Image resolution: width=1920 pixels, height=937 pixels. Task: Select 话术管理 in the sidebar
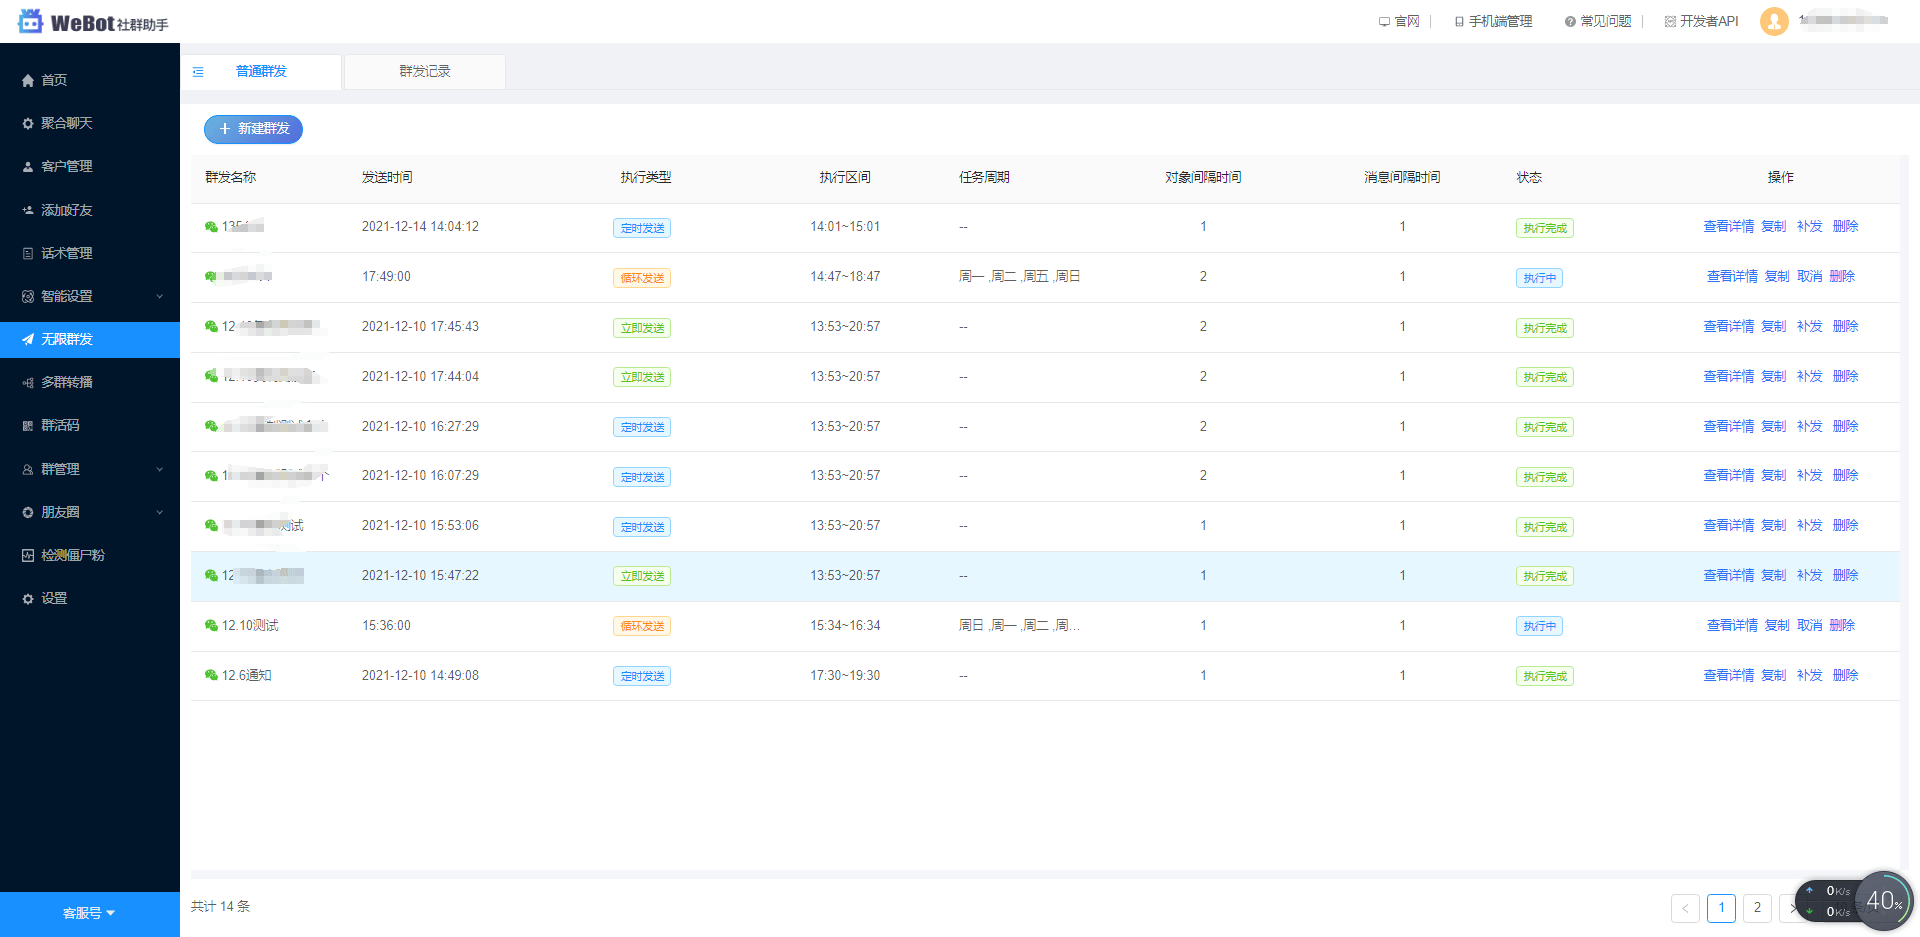tap(66, 254)
